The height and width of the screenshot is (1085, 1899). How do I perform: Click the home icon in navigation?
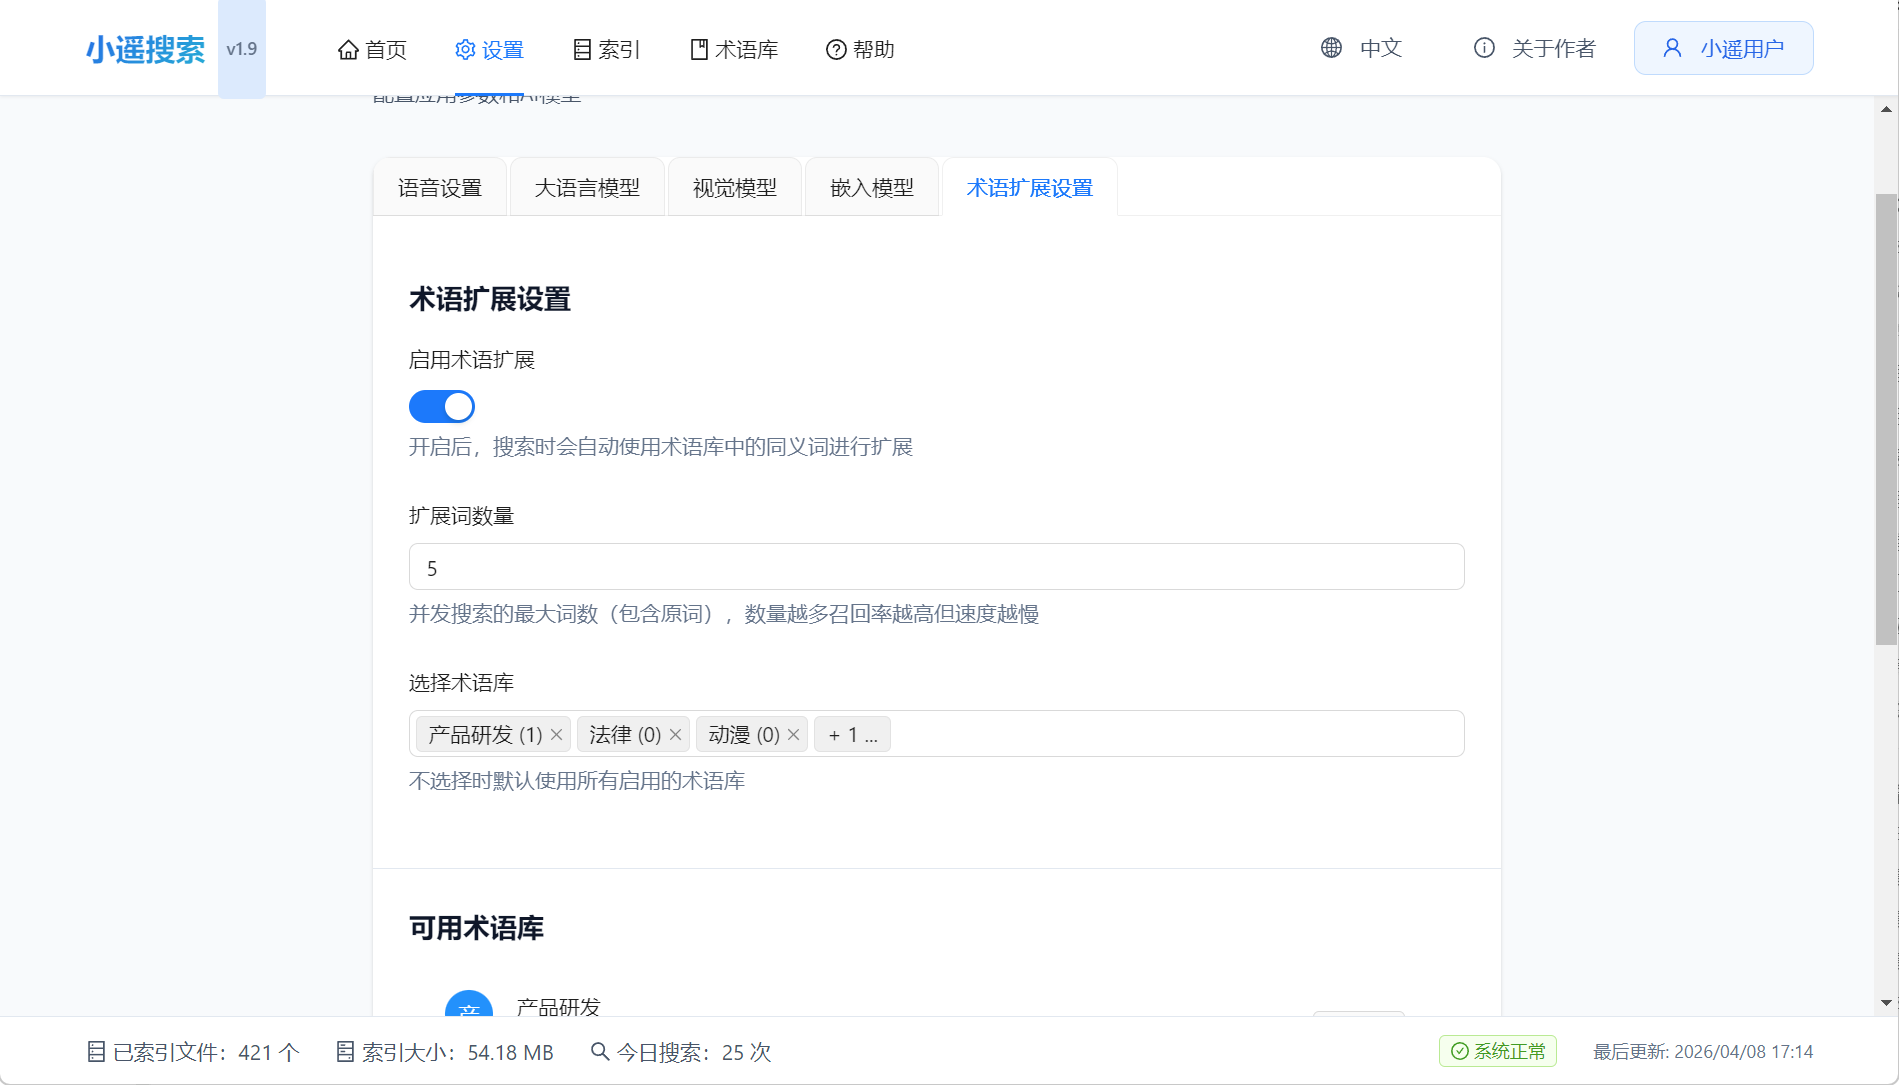tap(348, 50)
